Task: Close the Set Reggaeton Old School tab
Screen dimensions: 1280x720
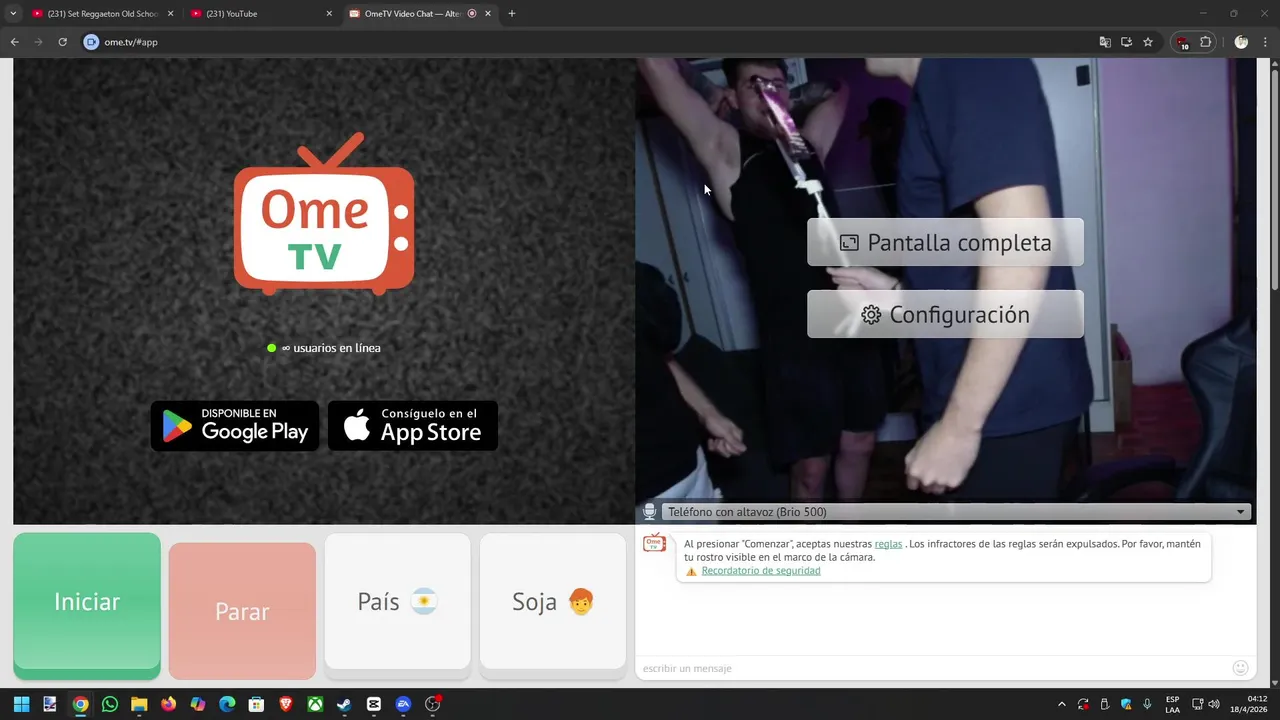Action: point(171,14)
